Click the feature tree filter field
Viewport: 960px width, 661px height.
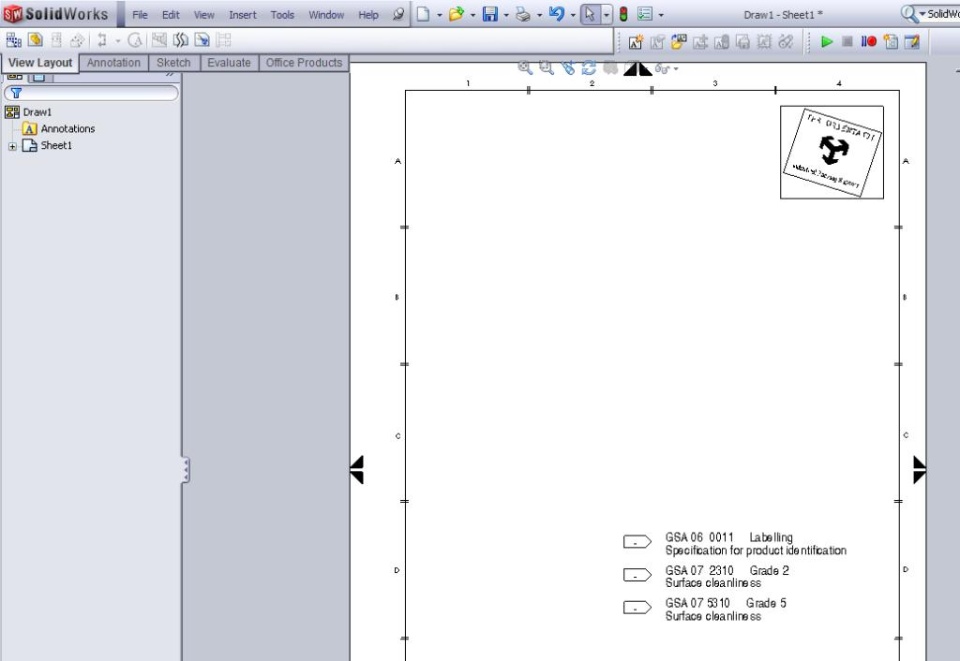[x=91, y=93]
